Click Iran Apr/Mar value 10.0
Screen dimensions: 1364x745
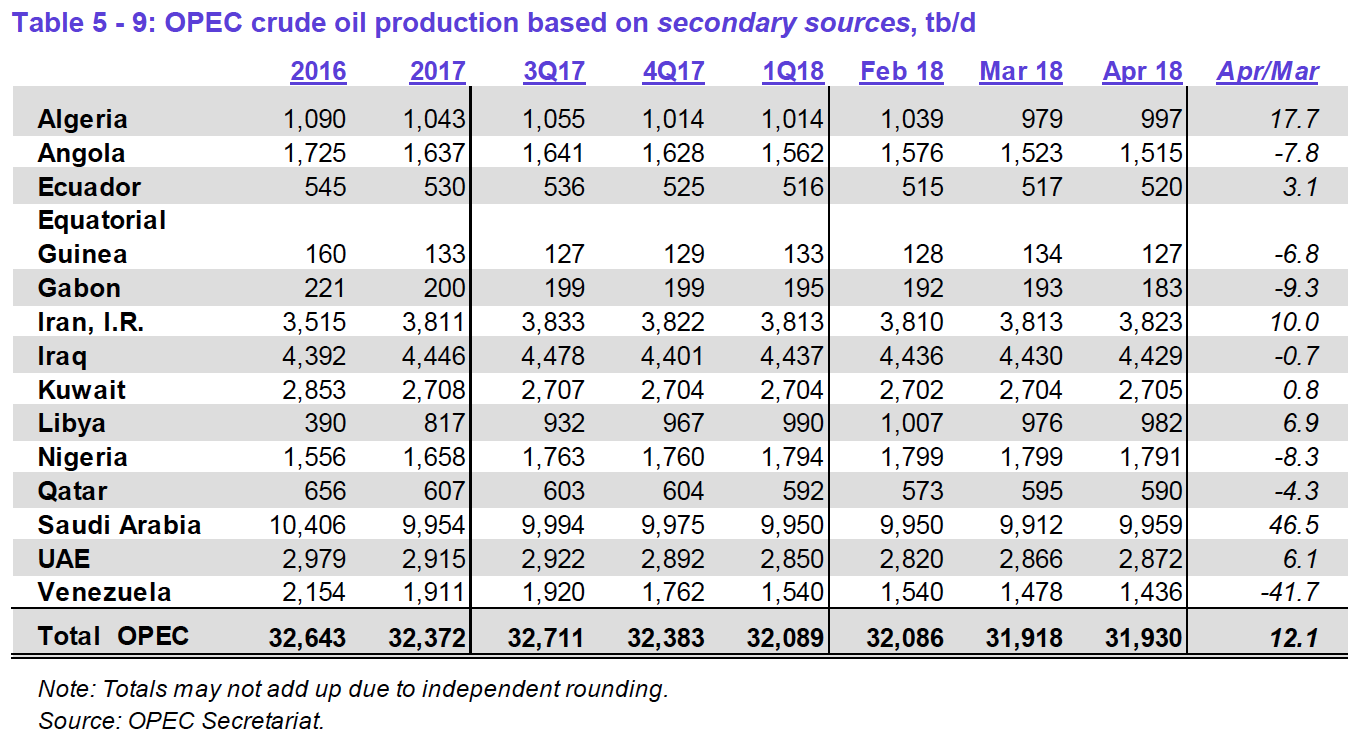(1293, 322)
